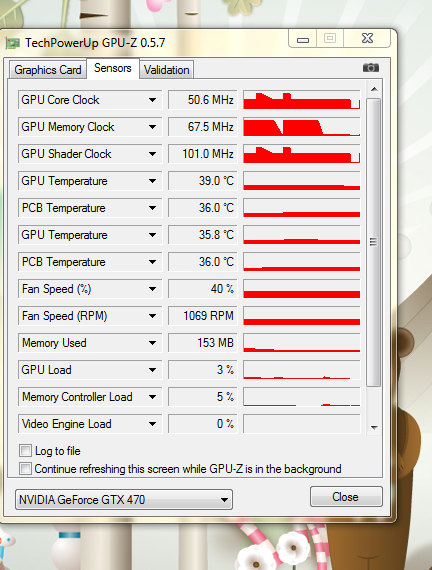Screen dimensions: 432x570
Task: Open NVIDIA GeForce GTX 470 selector
Action: coord(124,500)
